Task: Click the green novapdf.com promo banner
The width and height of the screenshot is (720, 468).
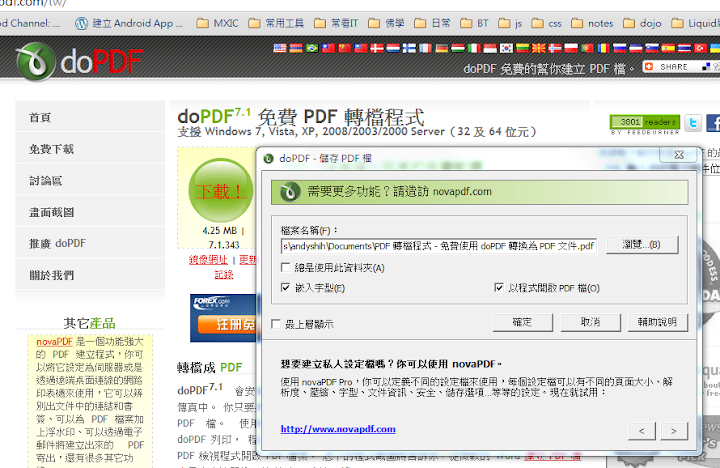Action: click(x=479, y=192)
